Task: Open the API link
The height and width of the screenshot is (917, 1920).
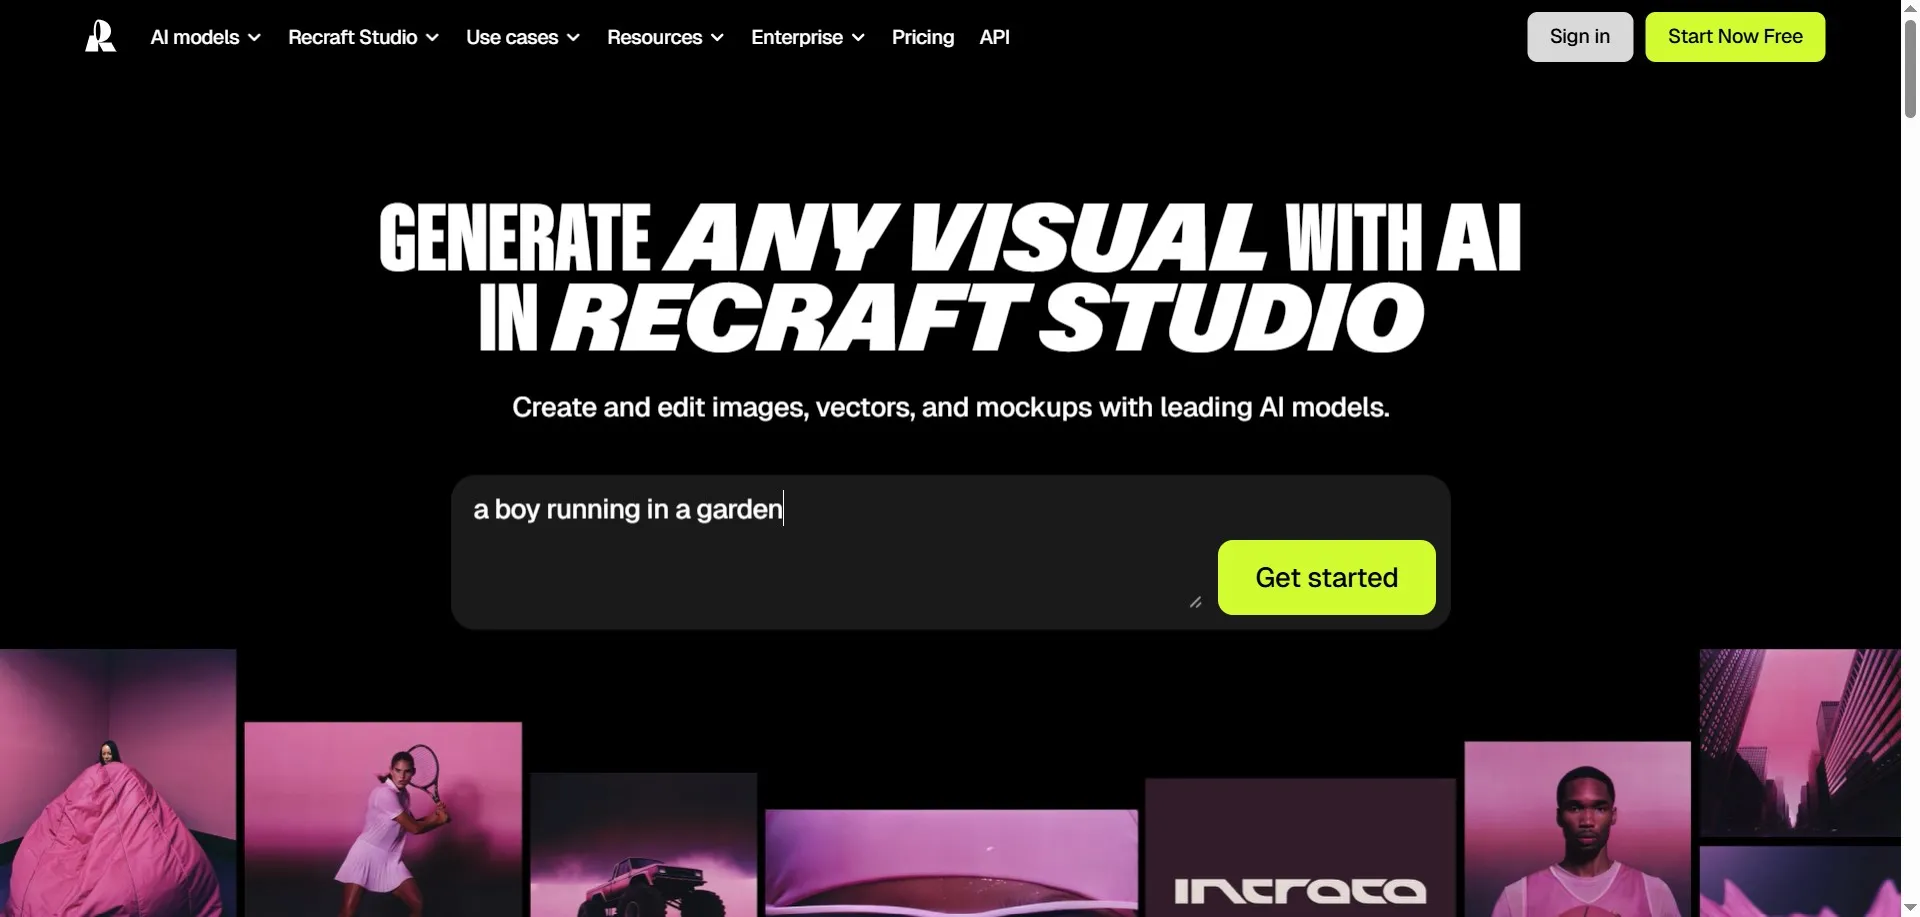Action: (994, 37)
